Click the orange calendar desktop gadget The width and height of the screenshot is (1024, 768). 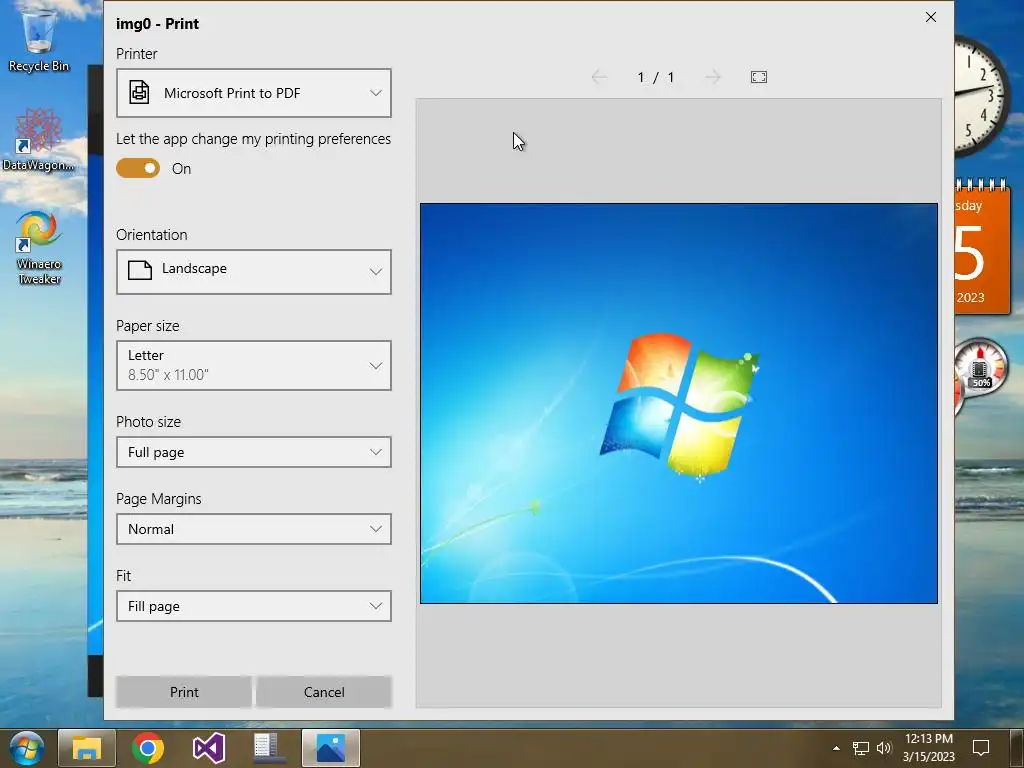(982, 247)
